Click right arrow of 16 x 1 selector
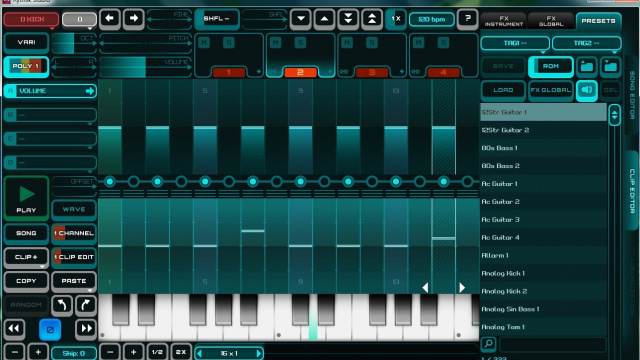The height and width of the screenshot is (360, 640). coord(259,353)
